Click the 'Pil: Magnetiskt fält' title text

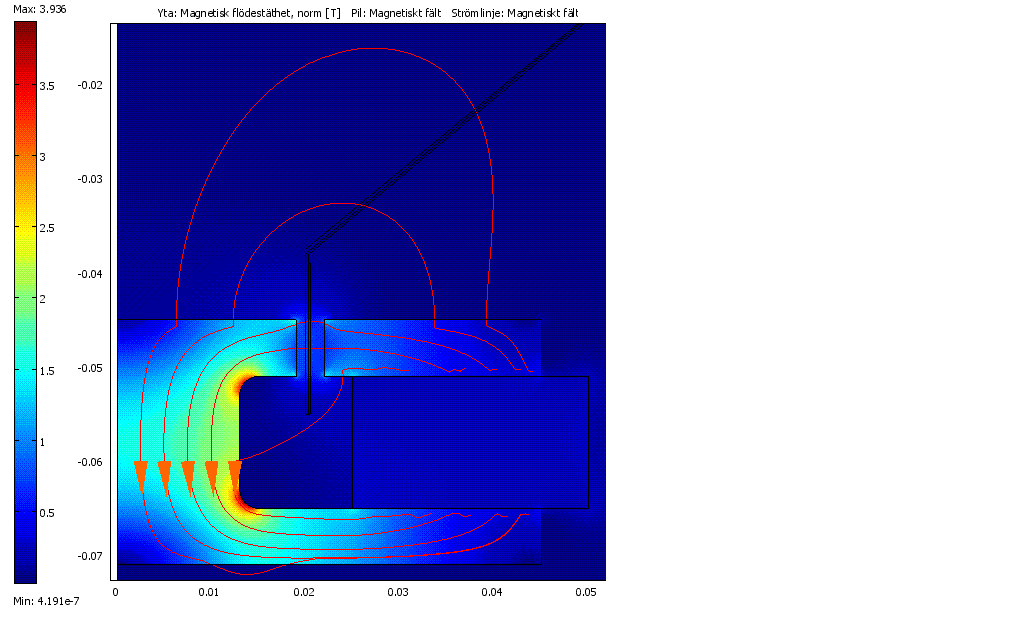click(x=396, y=12)
